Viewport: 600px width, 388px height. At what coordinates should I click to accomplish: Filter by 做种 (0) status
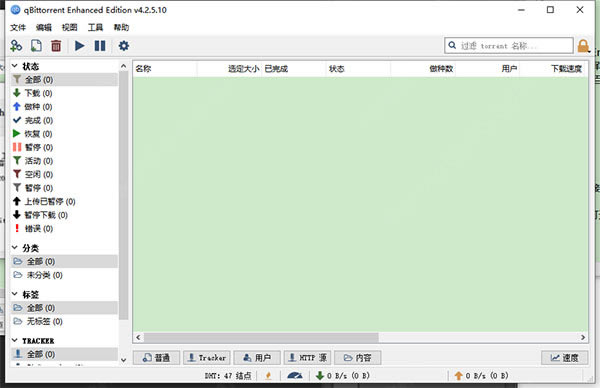[x=64, y=107]
